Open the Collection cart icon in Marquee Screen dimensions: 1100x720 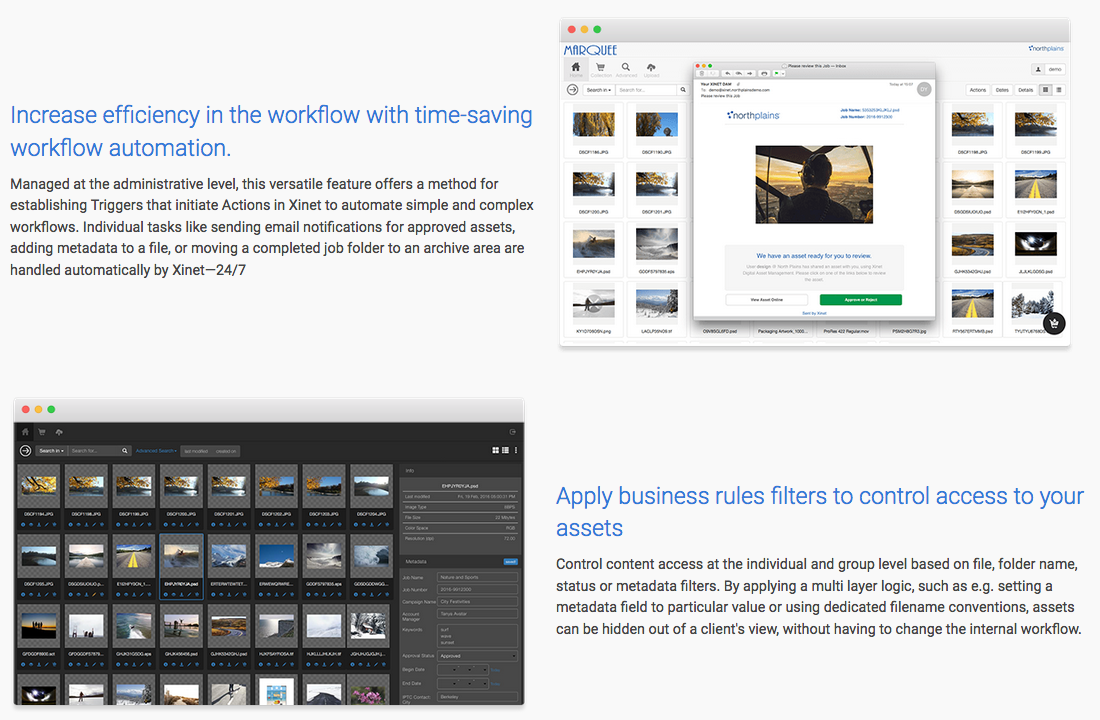[600, 69]
